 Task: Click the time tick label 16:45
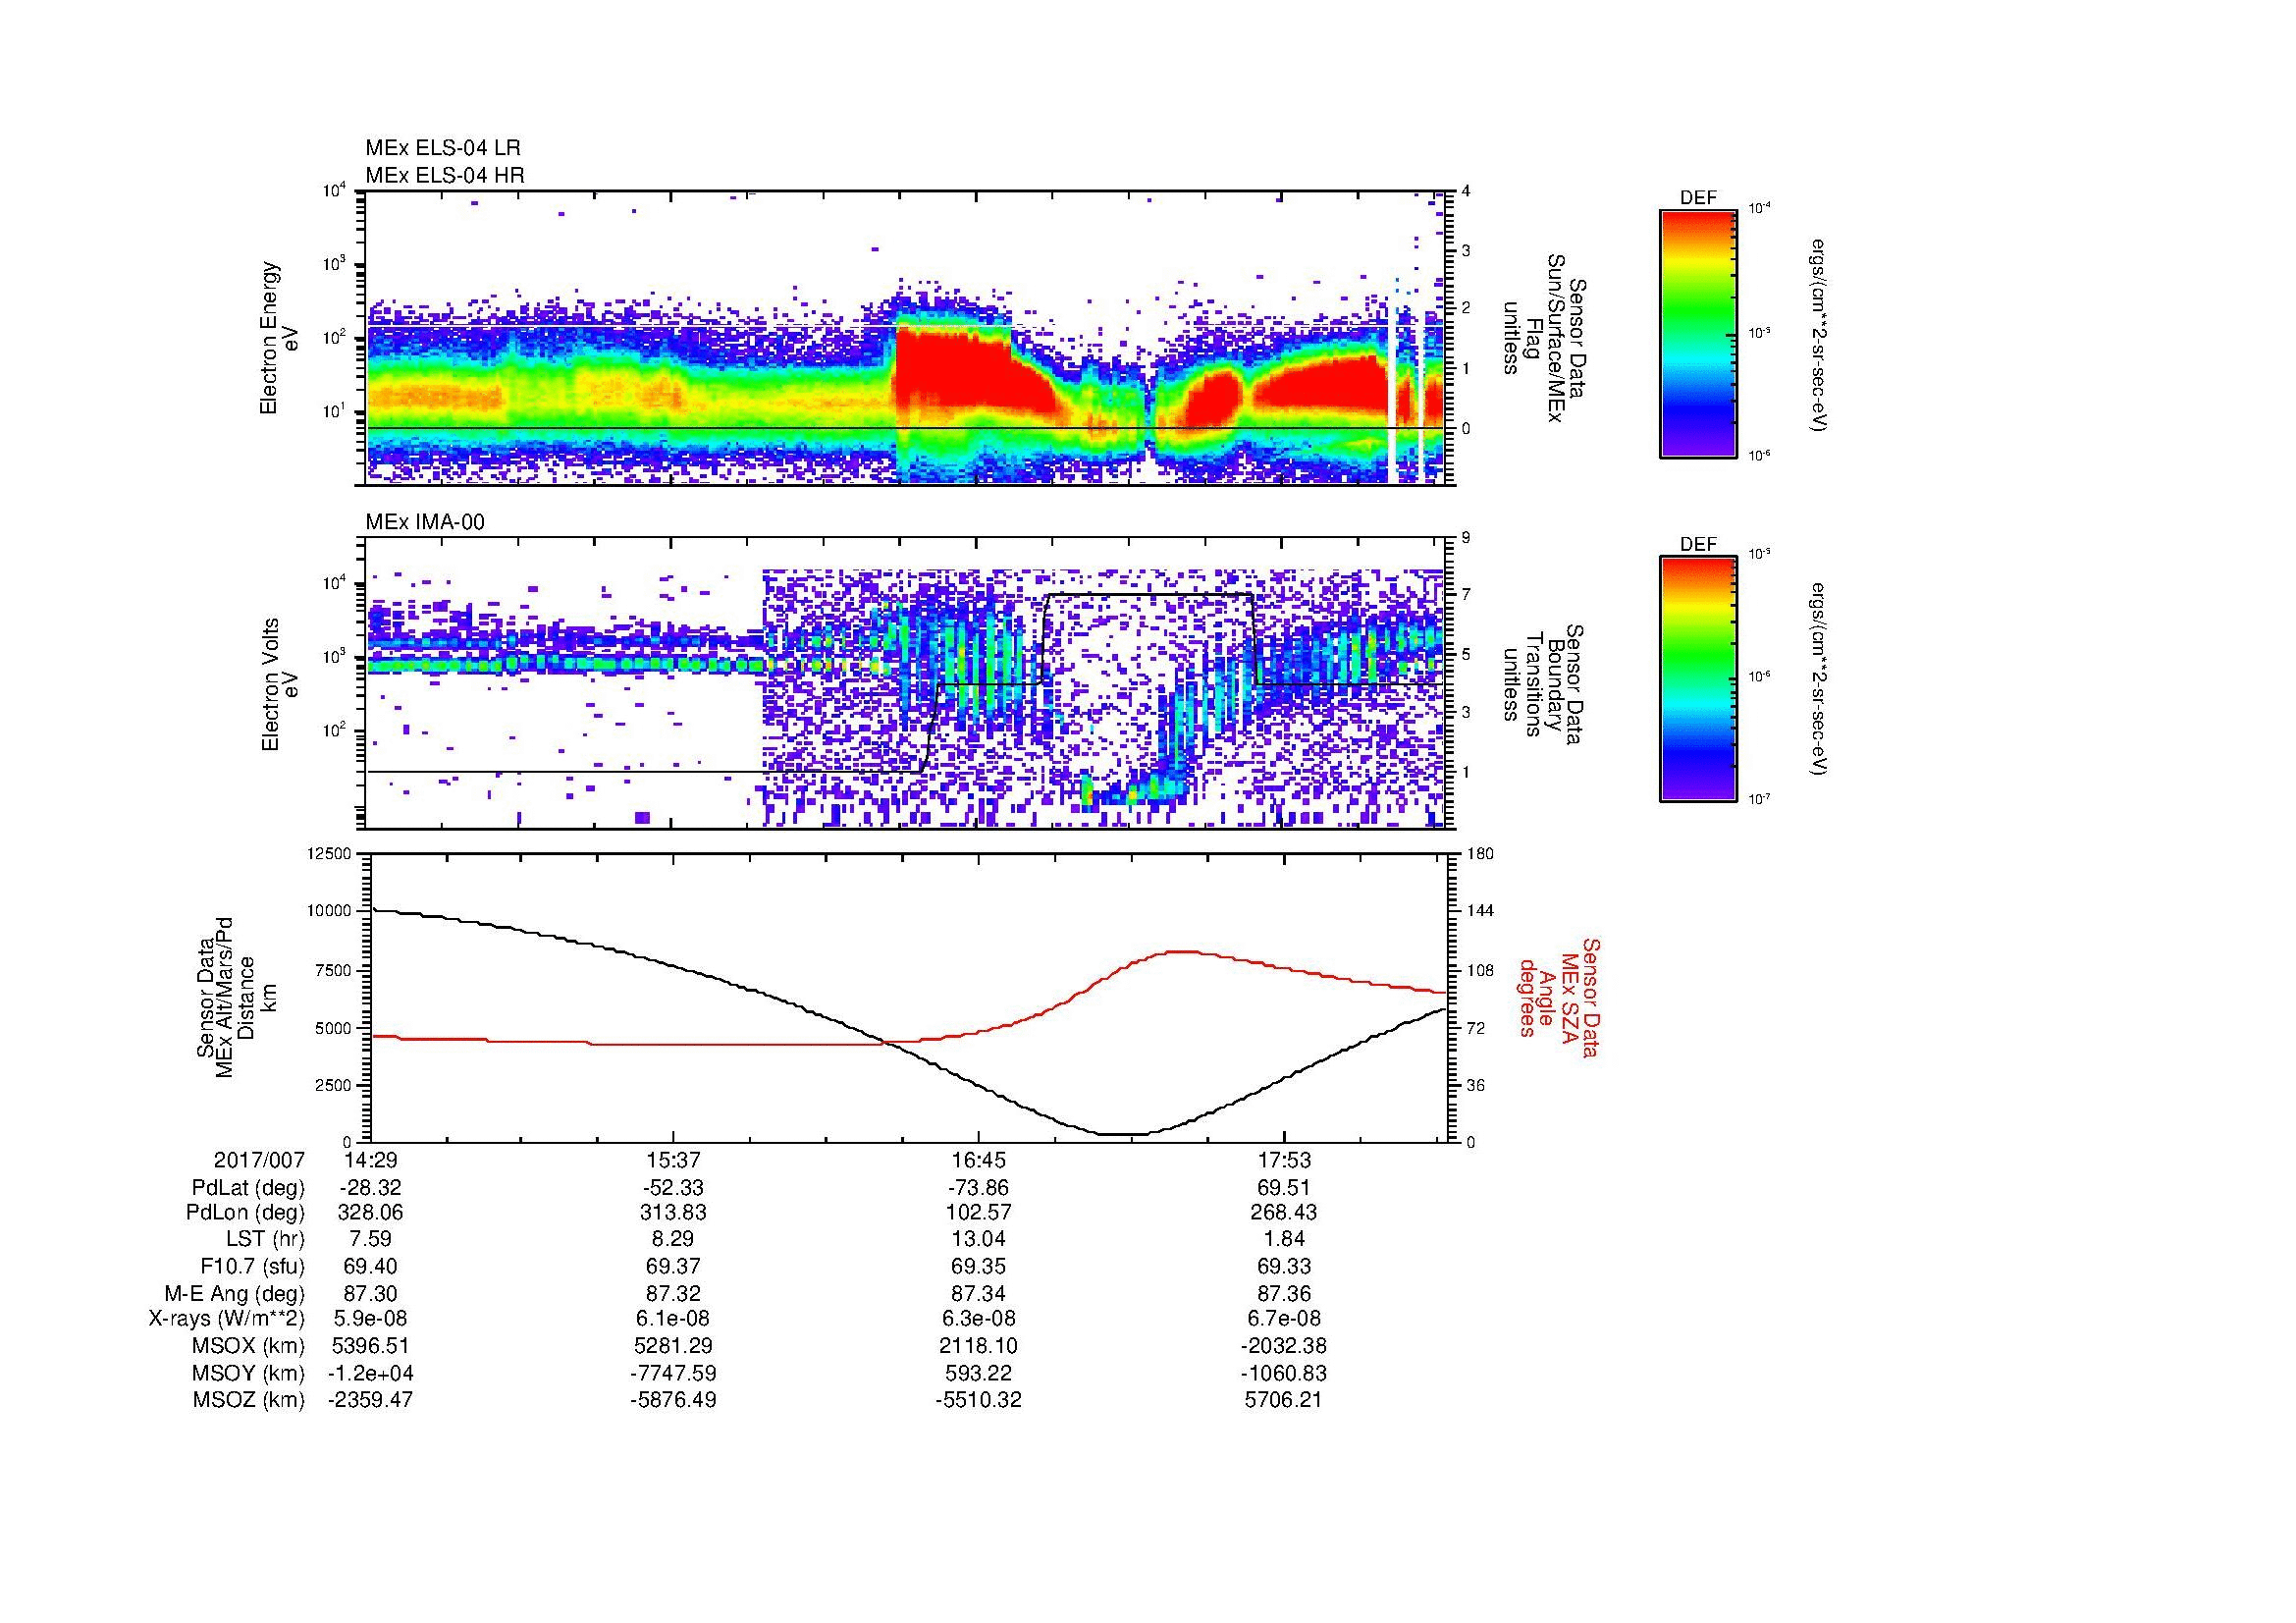(979, 1161)
